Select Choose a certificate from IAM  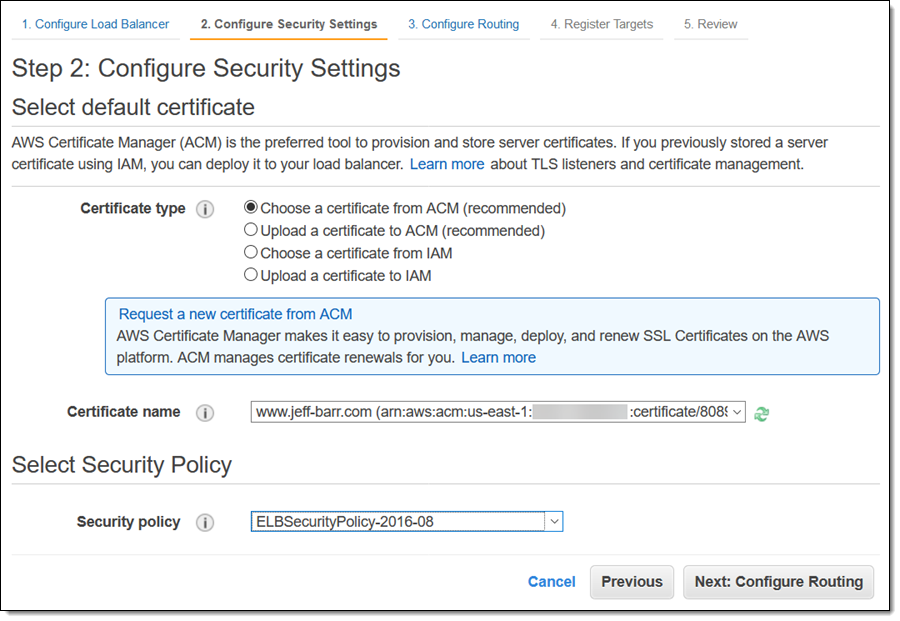251,252
